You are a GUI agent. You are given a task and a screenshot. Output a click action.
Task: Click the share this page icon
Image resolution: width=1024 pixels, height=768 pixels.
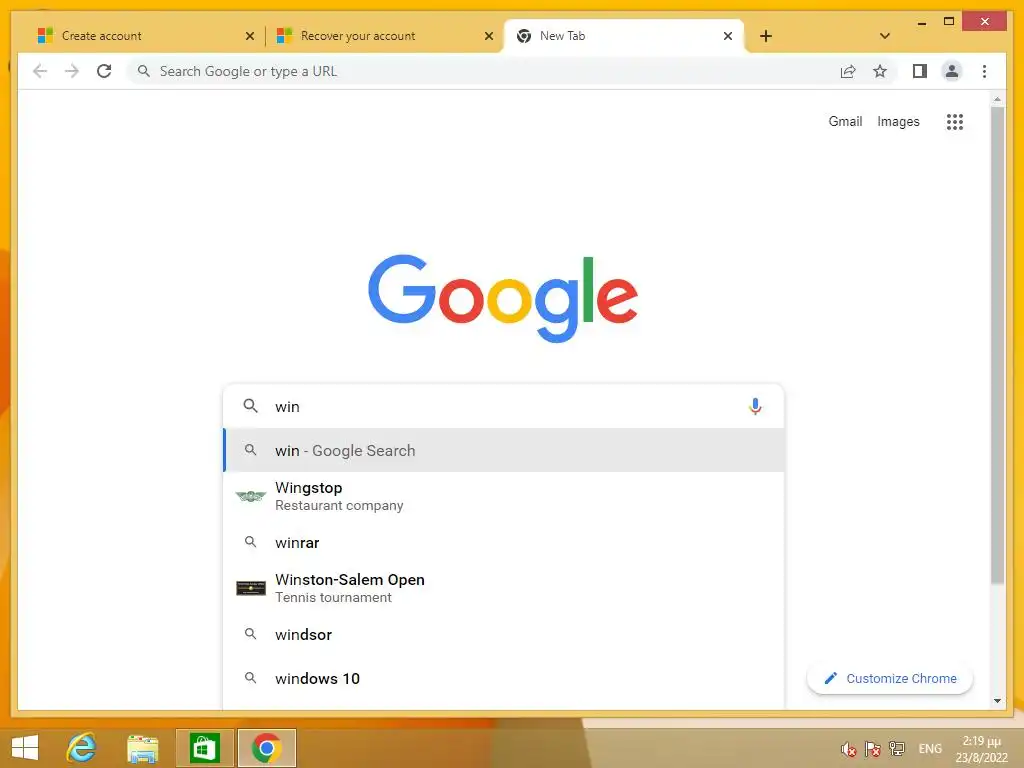pos(848,71)
